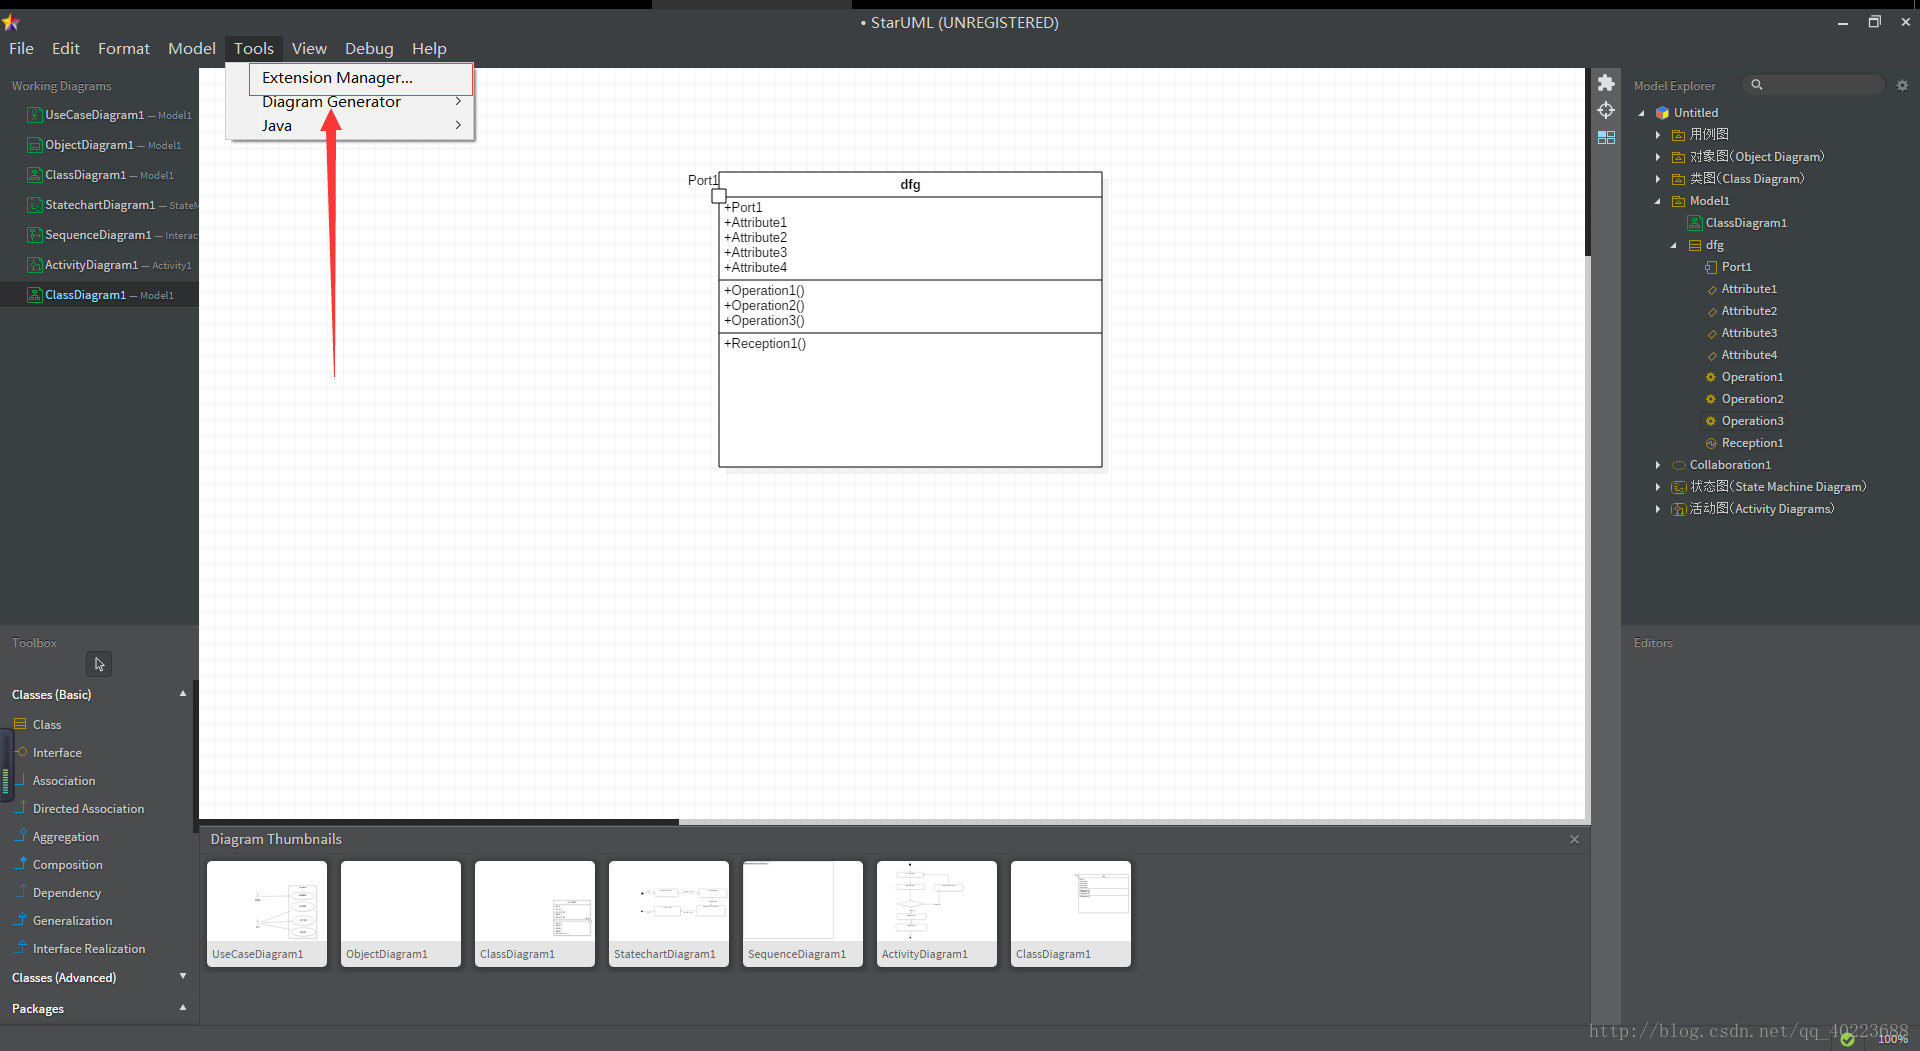The width and height of the screenshot is (1920, 1051).
Task: Click the Operation1 gear icon in explorer
Action: 1710,377
